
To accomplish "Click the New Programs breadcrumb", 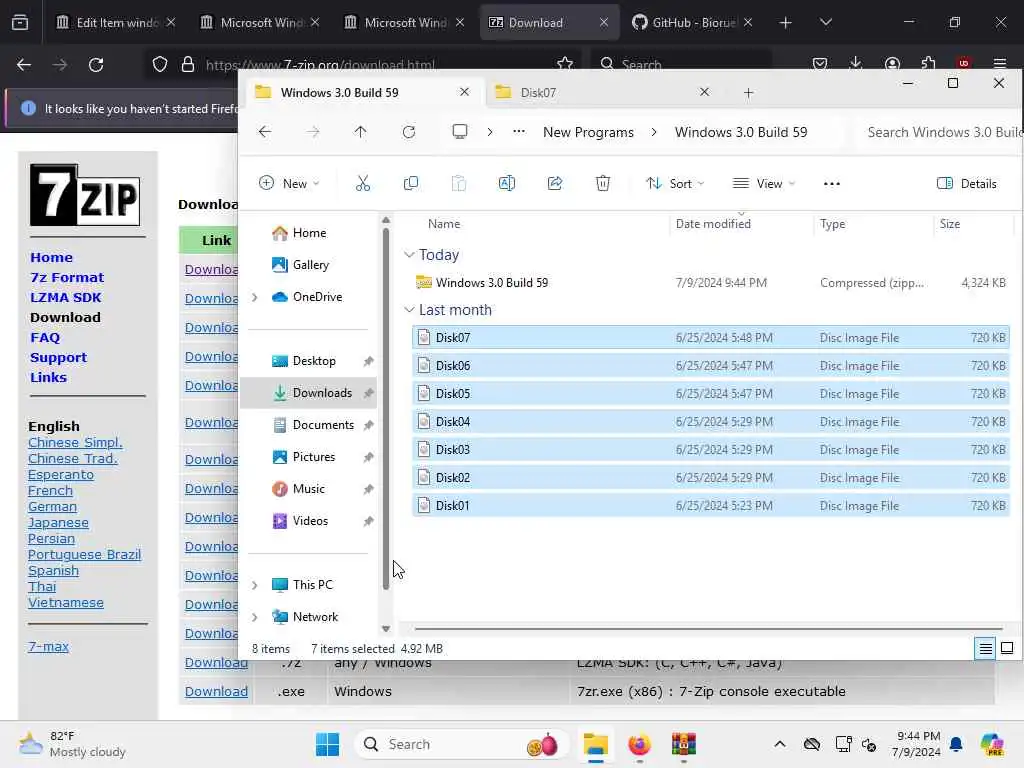I will pyautogui.click(x=588, y=132).
